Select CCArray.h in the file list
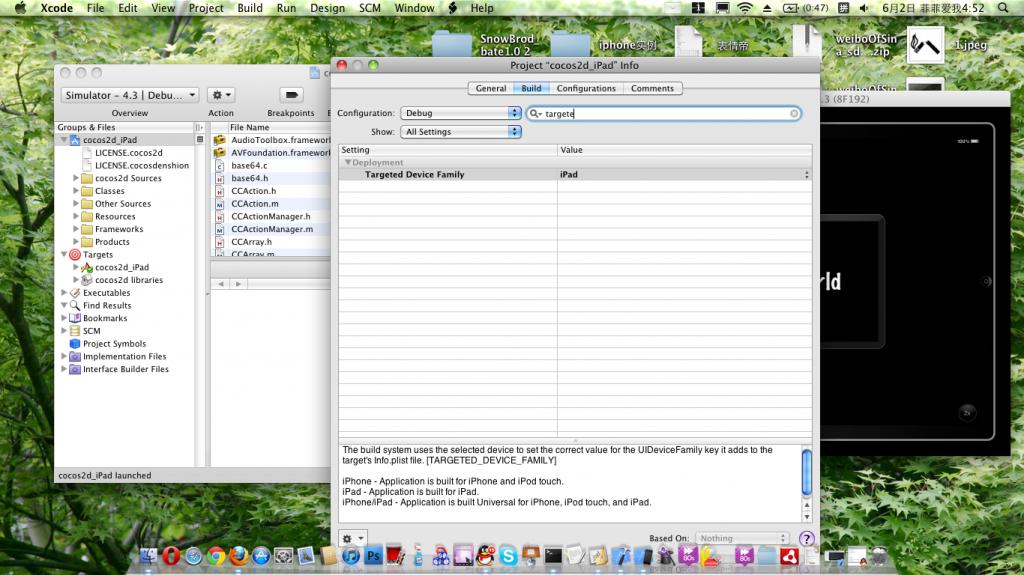Viewport: 1024px width, 575px height. [251, 242]
